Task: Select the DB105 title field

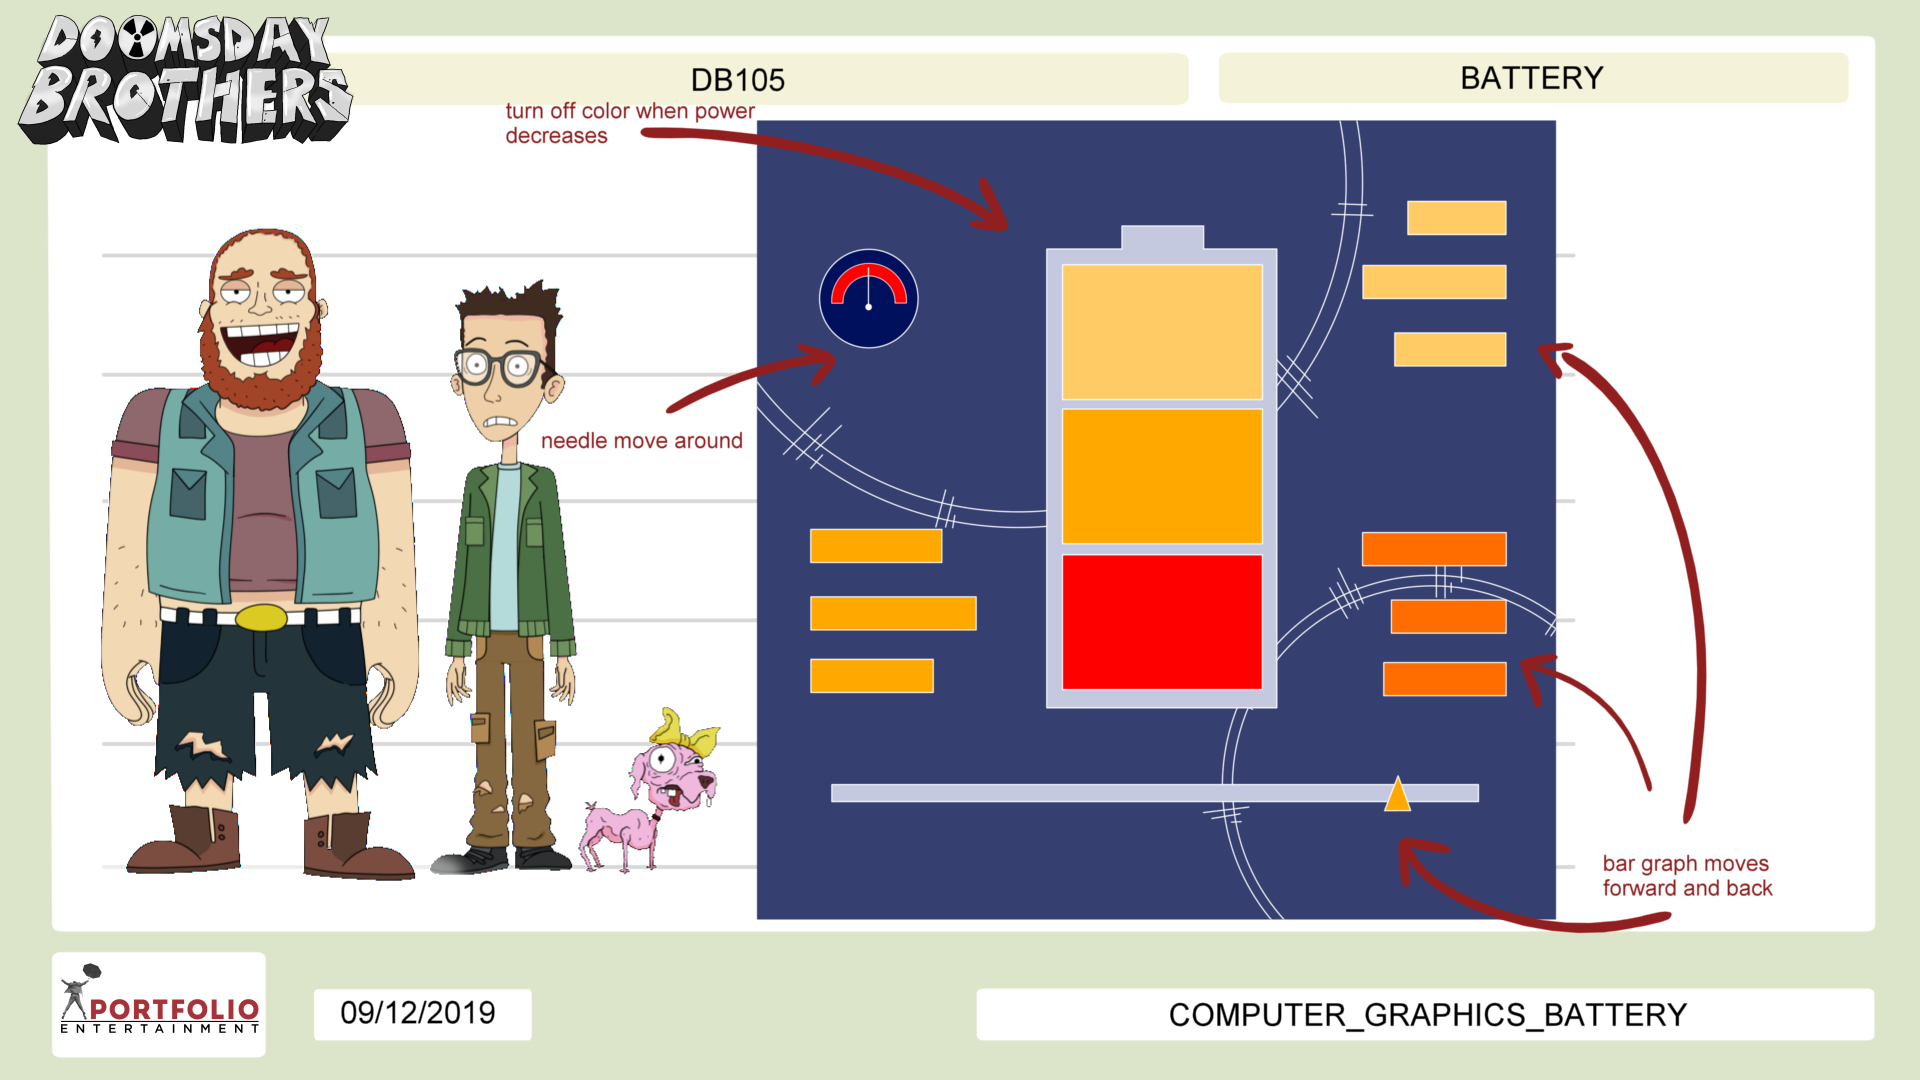Action: point(738,79)
